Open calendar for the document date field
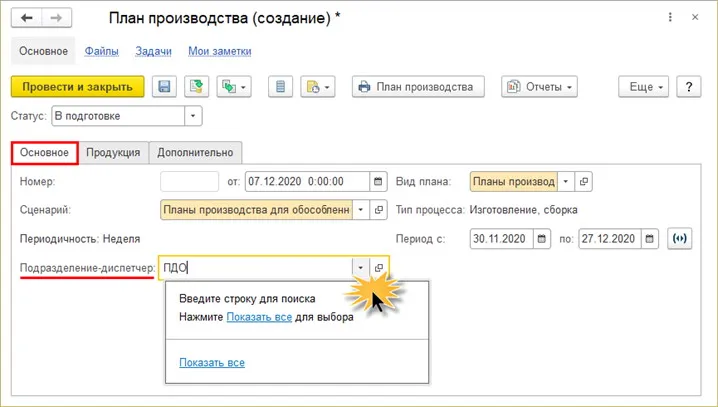 click(378, 182)
